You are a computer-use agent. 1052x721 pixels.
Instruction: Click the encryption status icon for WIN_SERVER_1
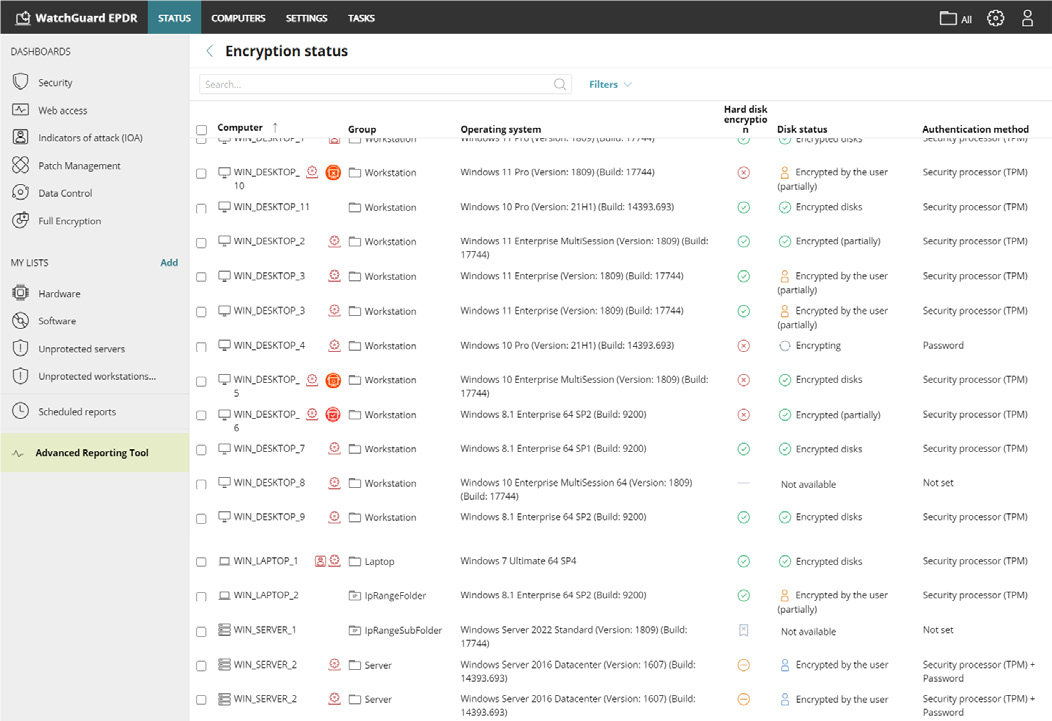click(x=743, y=630)
